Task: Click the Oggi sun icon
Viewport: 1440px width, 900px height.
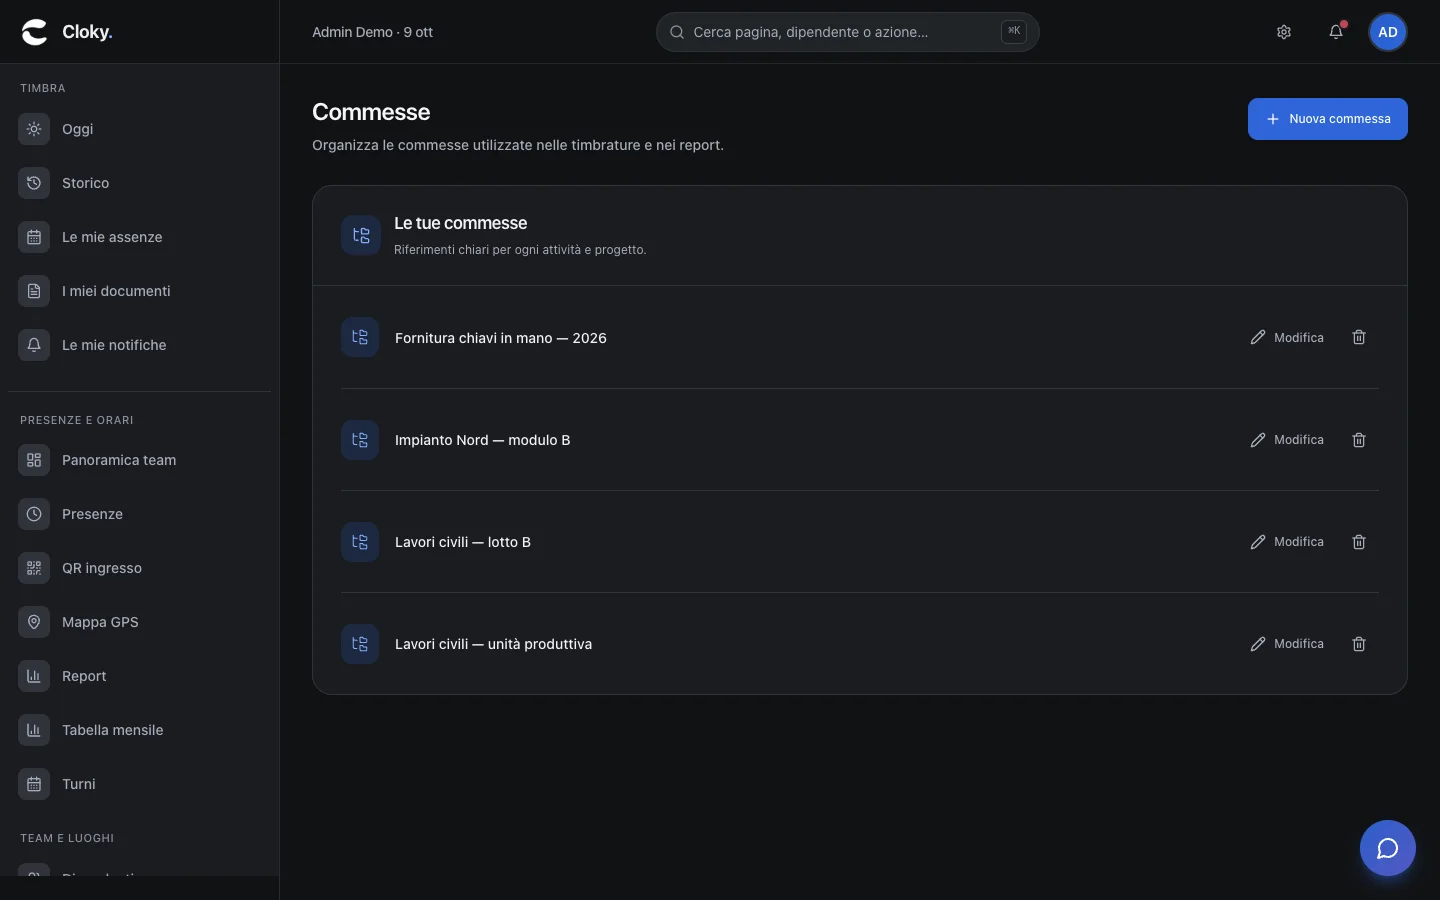Action: tap(34, 129)
